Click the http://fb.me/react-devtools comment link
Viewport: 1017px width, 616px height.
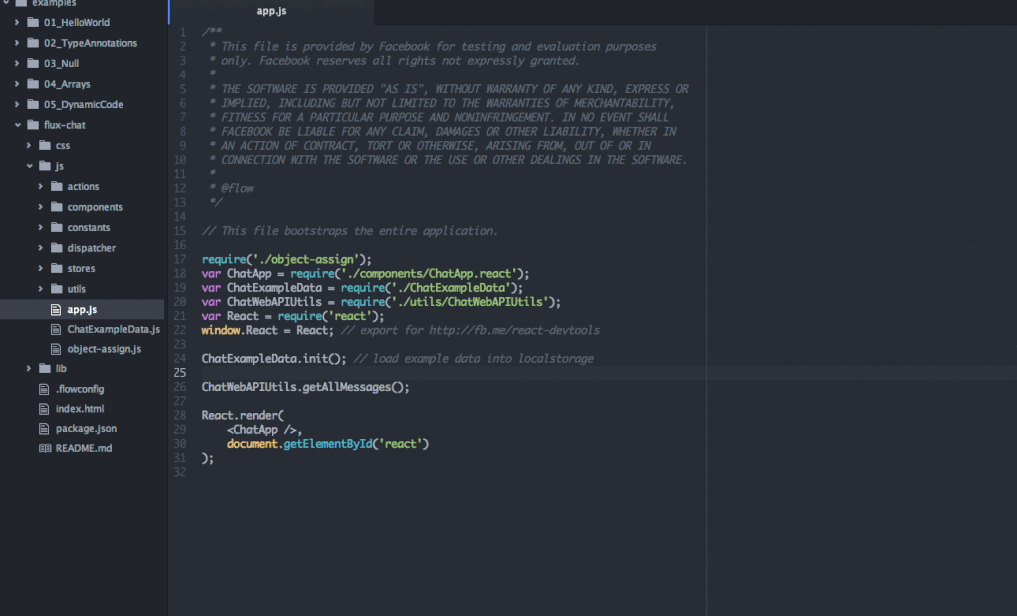pos(514,331)
